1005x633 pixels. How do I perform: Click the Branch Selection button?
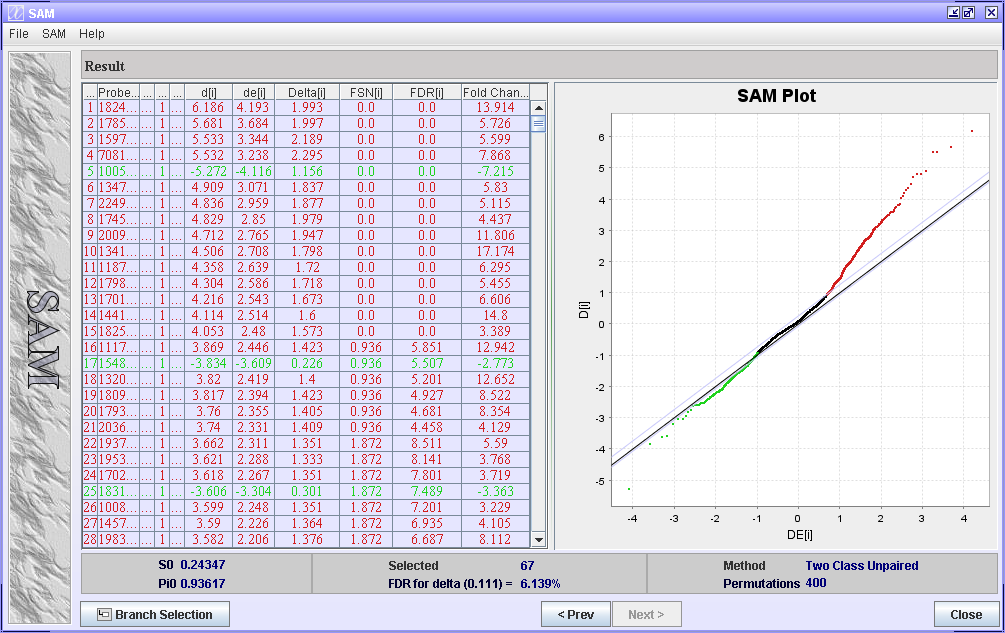click(x=155, y=614)
